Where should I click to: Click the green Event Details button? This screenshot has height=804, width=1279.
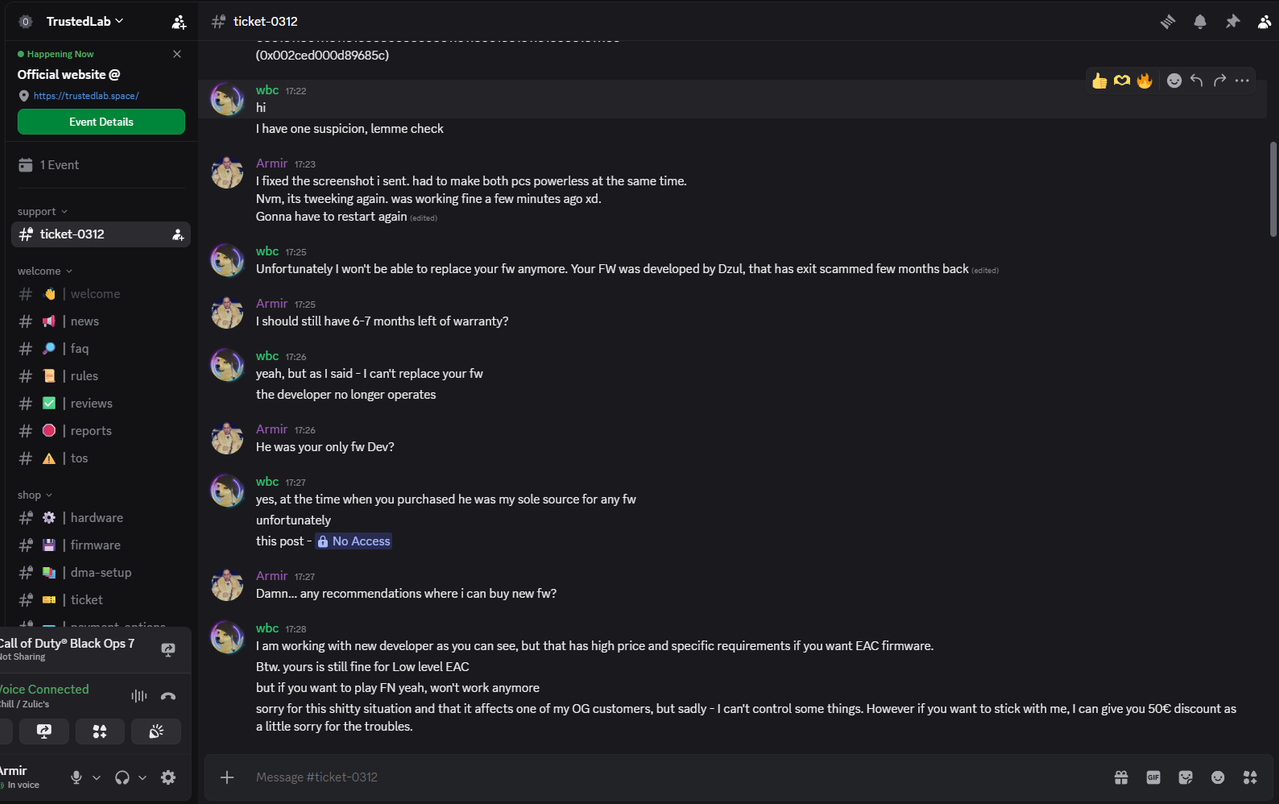click(x=101, y=122)
